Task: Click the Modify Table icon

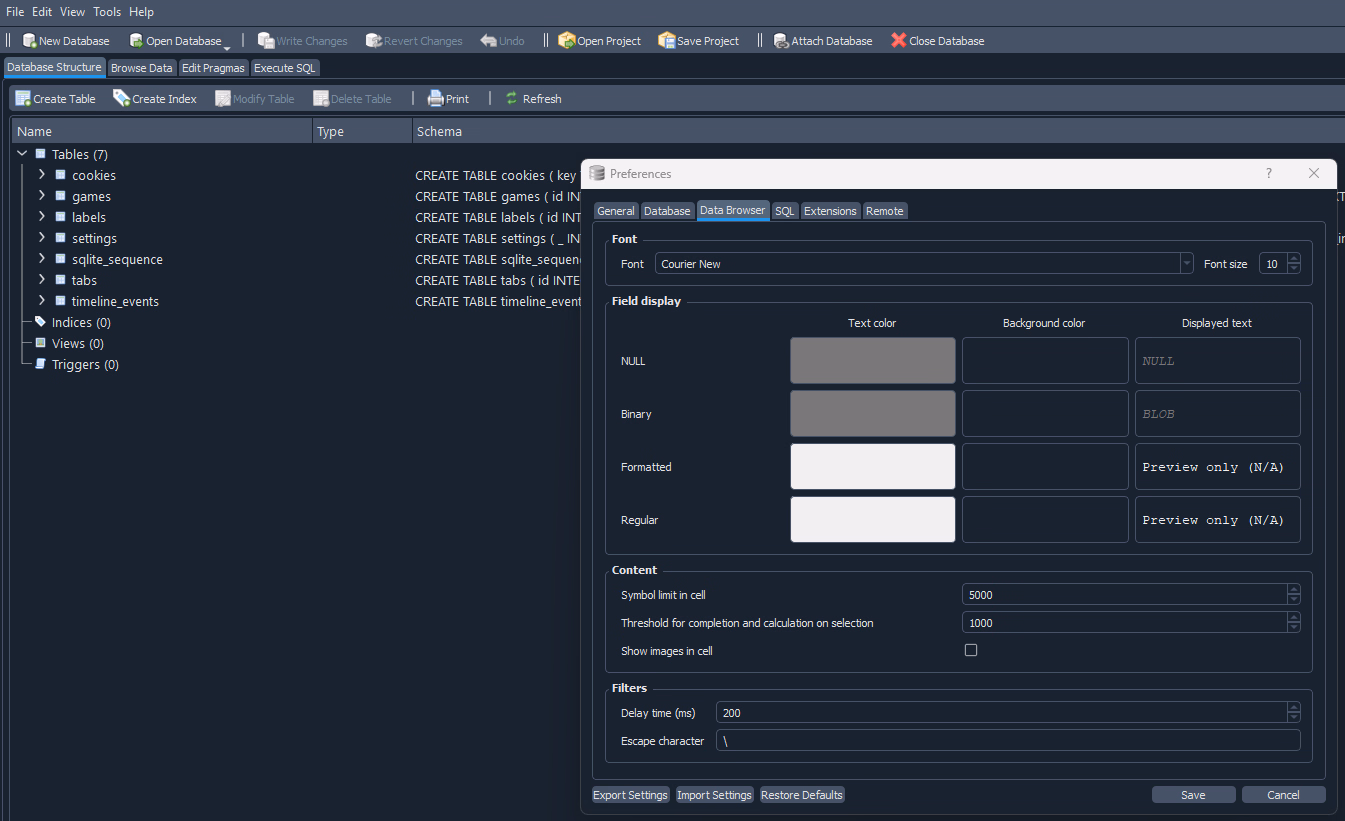Action: click(223, 98)
